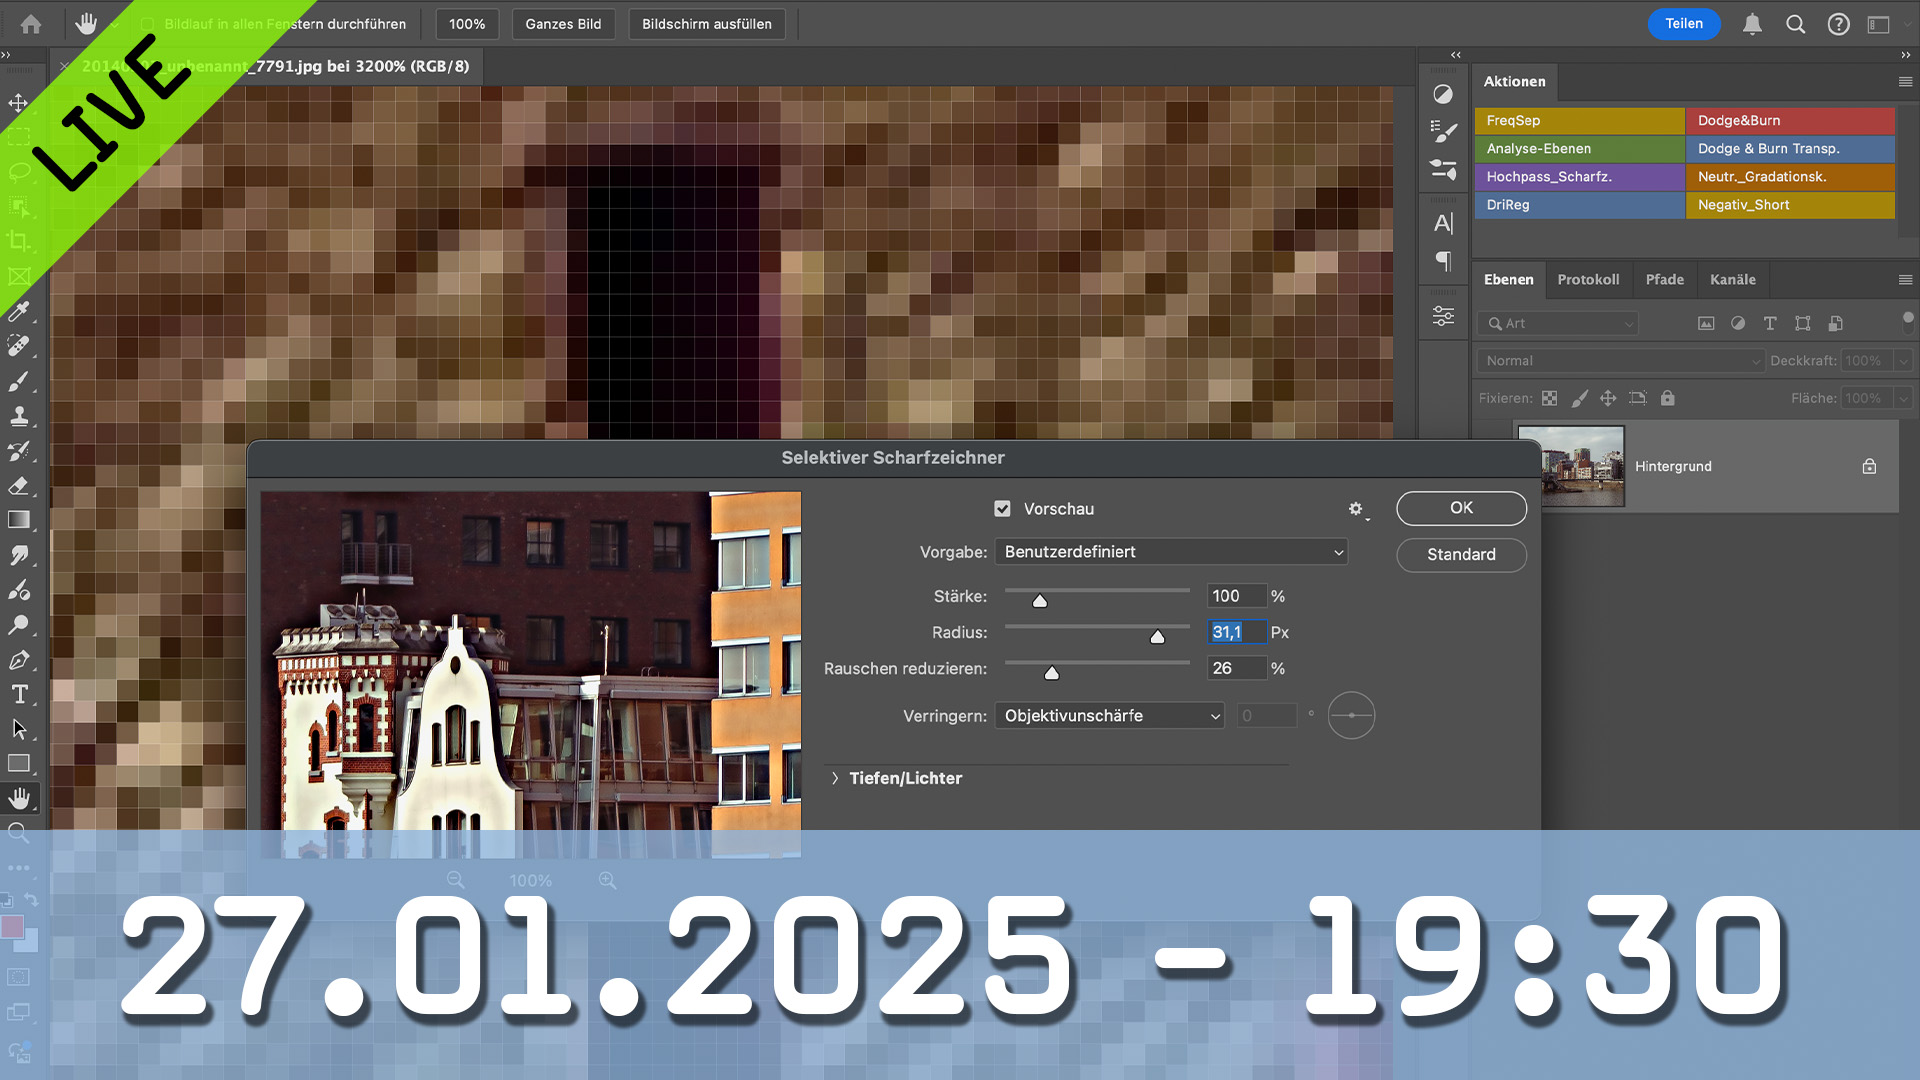Select the Spot Healing Brush tool
The image size is (1920, 1080).
(x=18, y=346)
